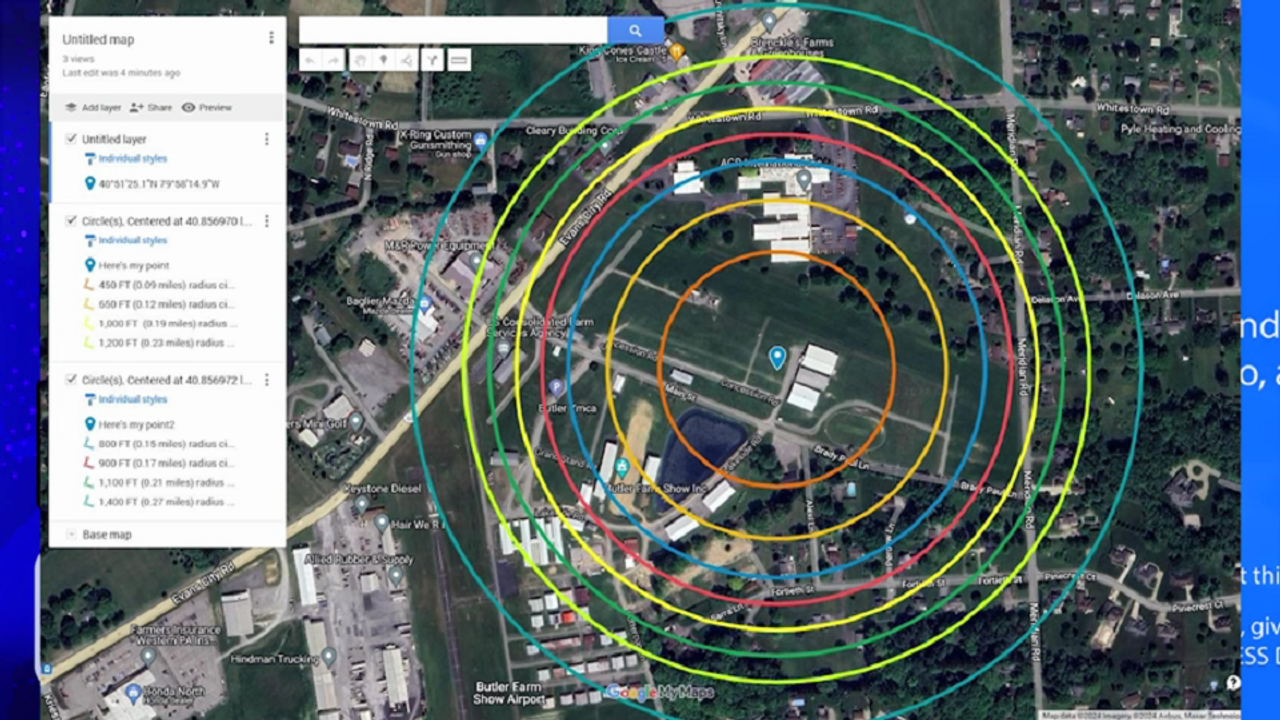The width and height of the screenshot is (1280, 720).
Task: Open the Add directions tool
Action: [x=432, y=61]
